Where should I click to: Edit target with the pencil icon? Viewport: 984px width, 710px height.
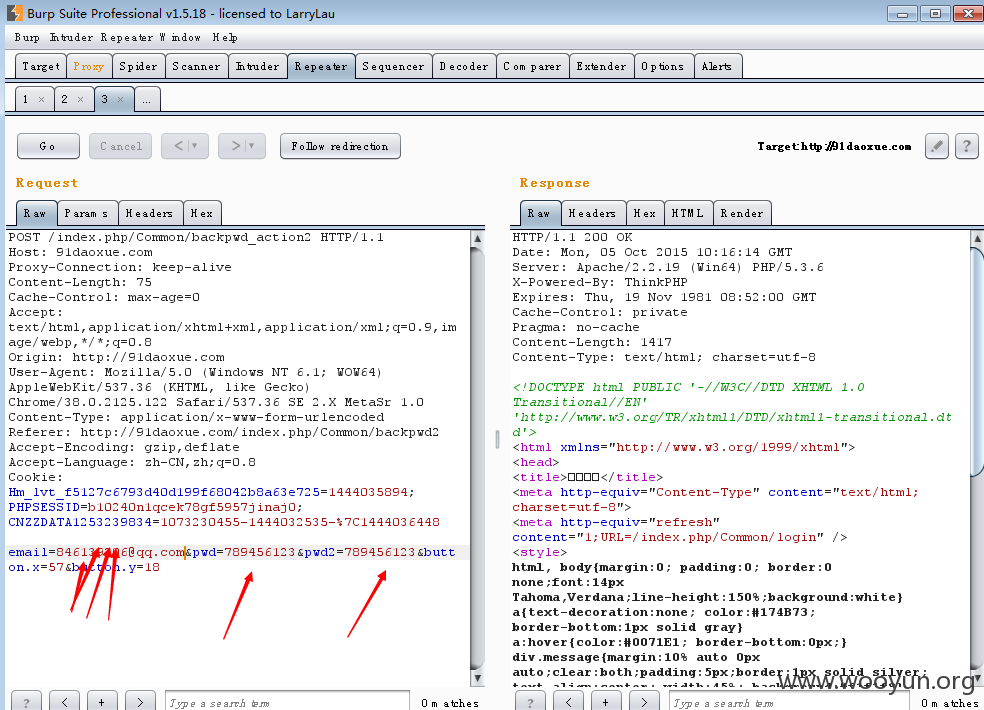936,146
